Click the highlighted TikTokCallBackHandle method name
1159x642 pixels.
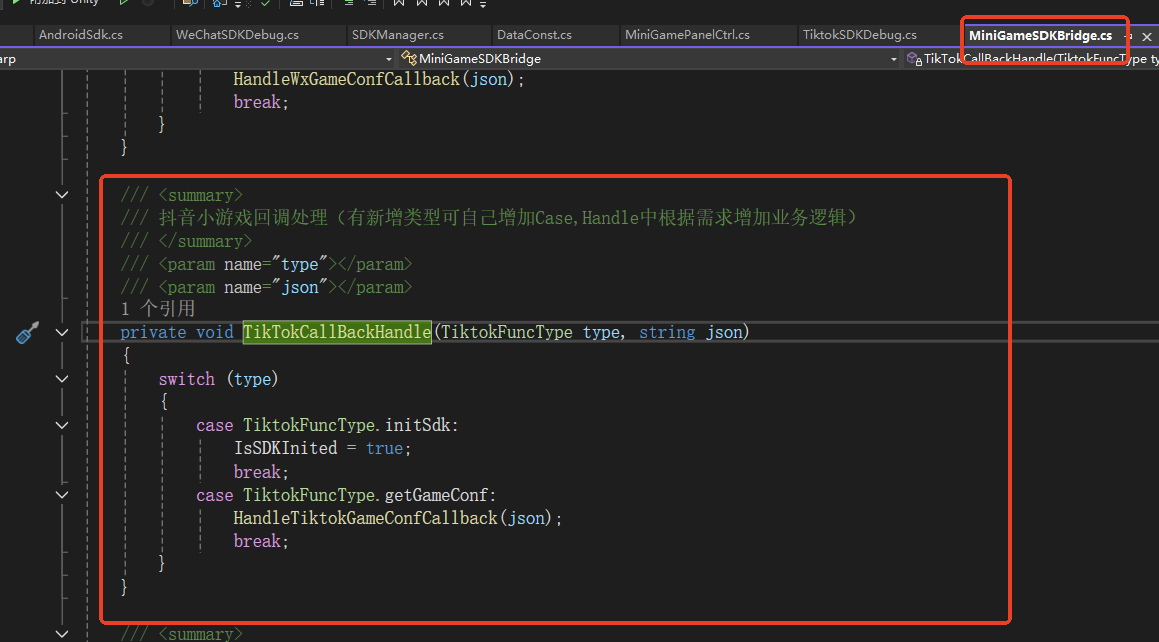(x=337, y=332)
